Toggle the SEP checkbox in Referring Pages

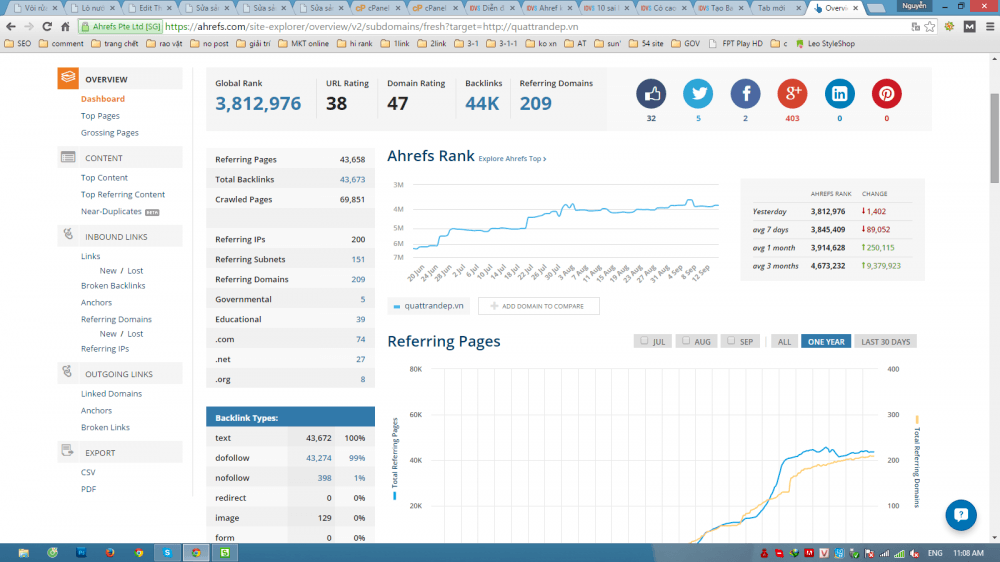pyautogui.click(x=730, y=342)
